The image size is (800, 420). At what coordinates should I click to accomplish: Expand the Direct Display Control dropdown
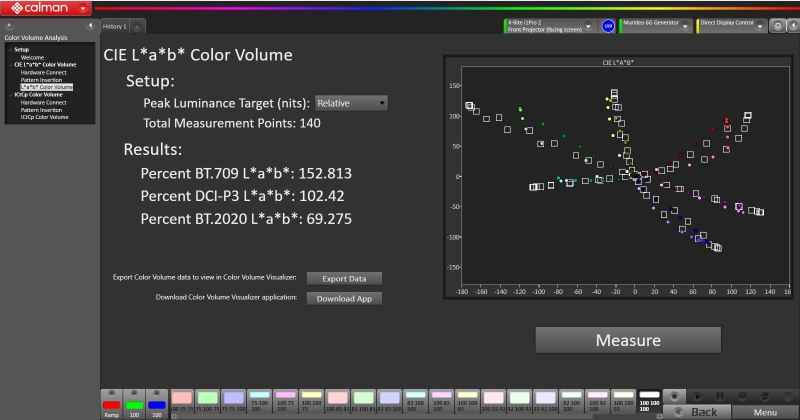point(758,25)
